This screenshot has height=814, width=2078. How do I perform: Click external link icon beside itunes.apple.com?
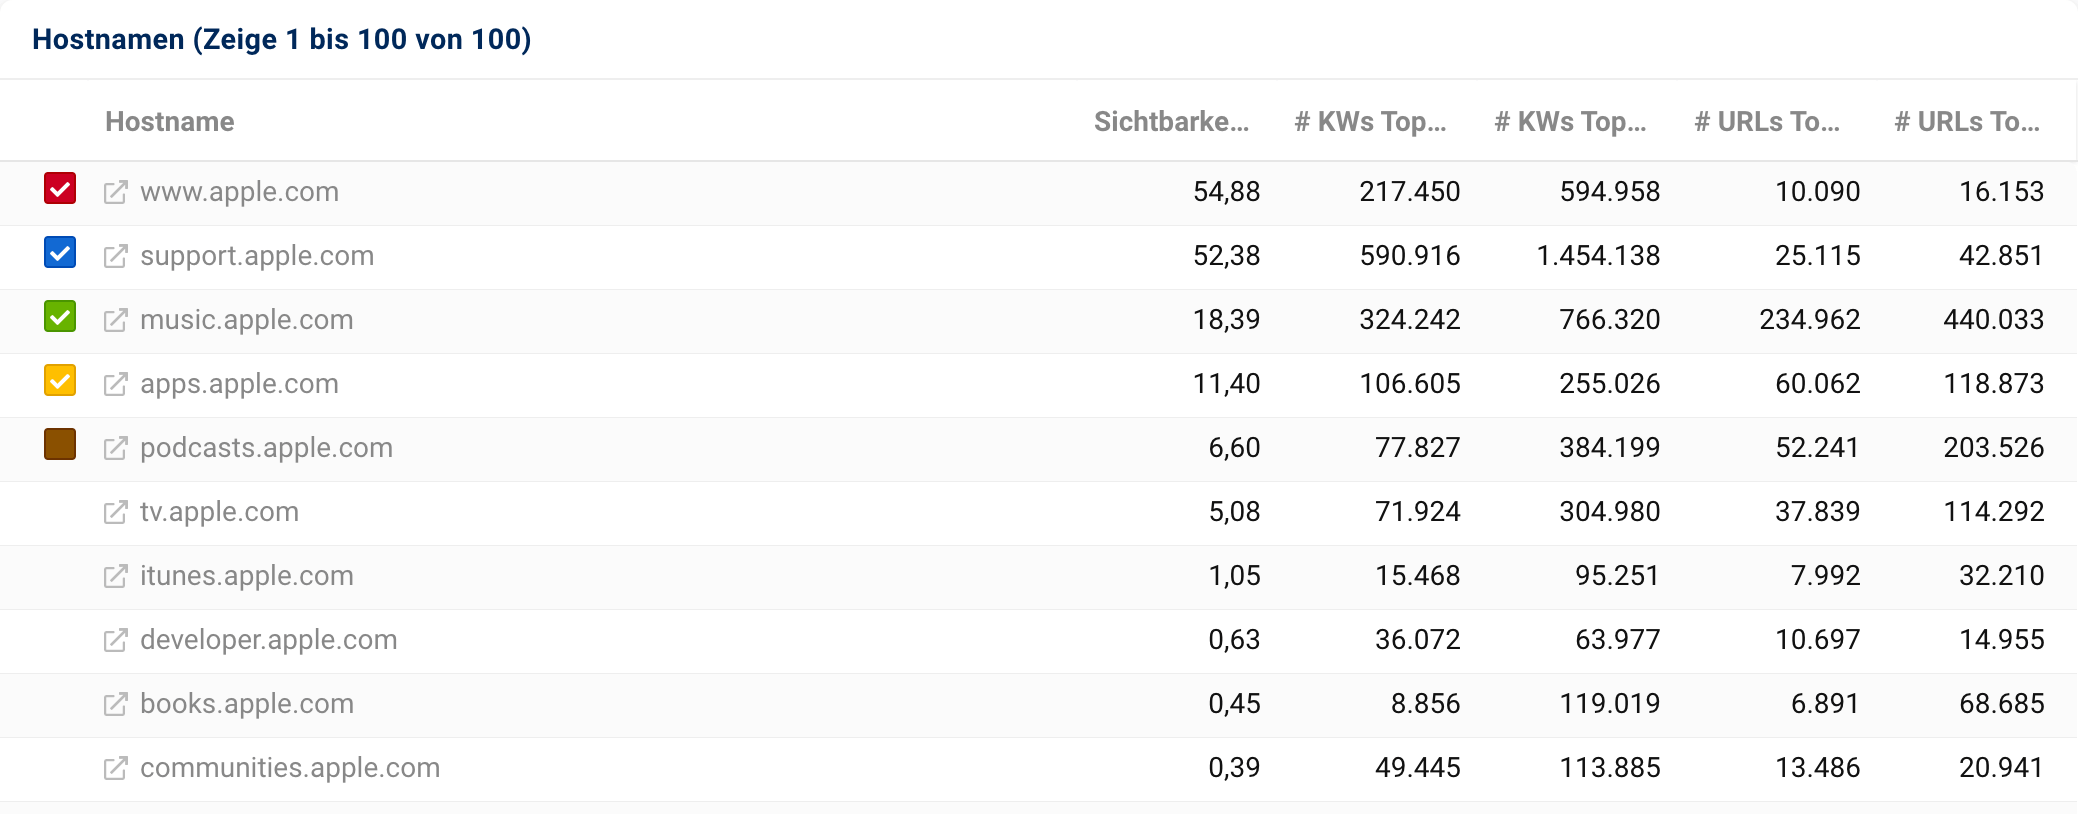(116, 576)
